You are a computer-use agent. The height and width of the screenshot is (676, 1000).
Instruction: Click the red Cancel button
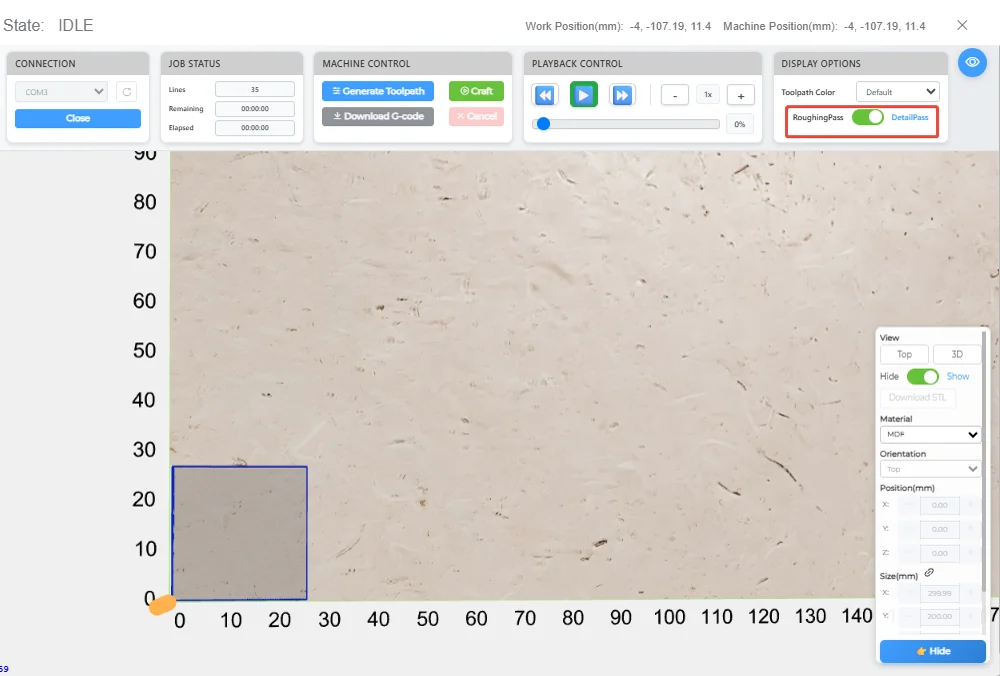click(x=476, y=116)
